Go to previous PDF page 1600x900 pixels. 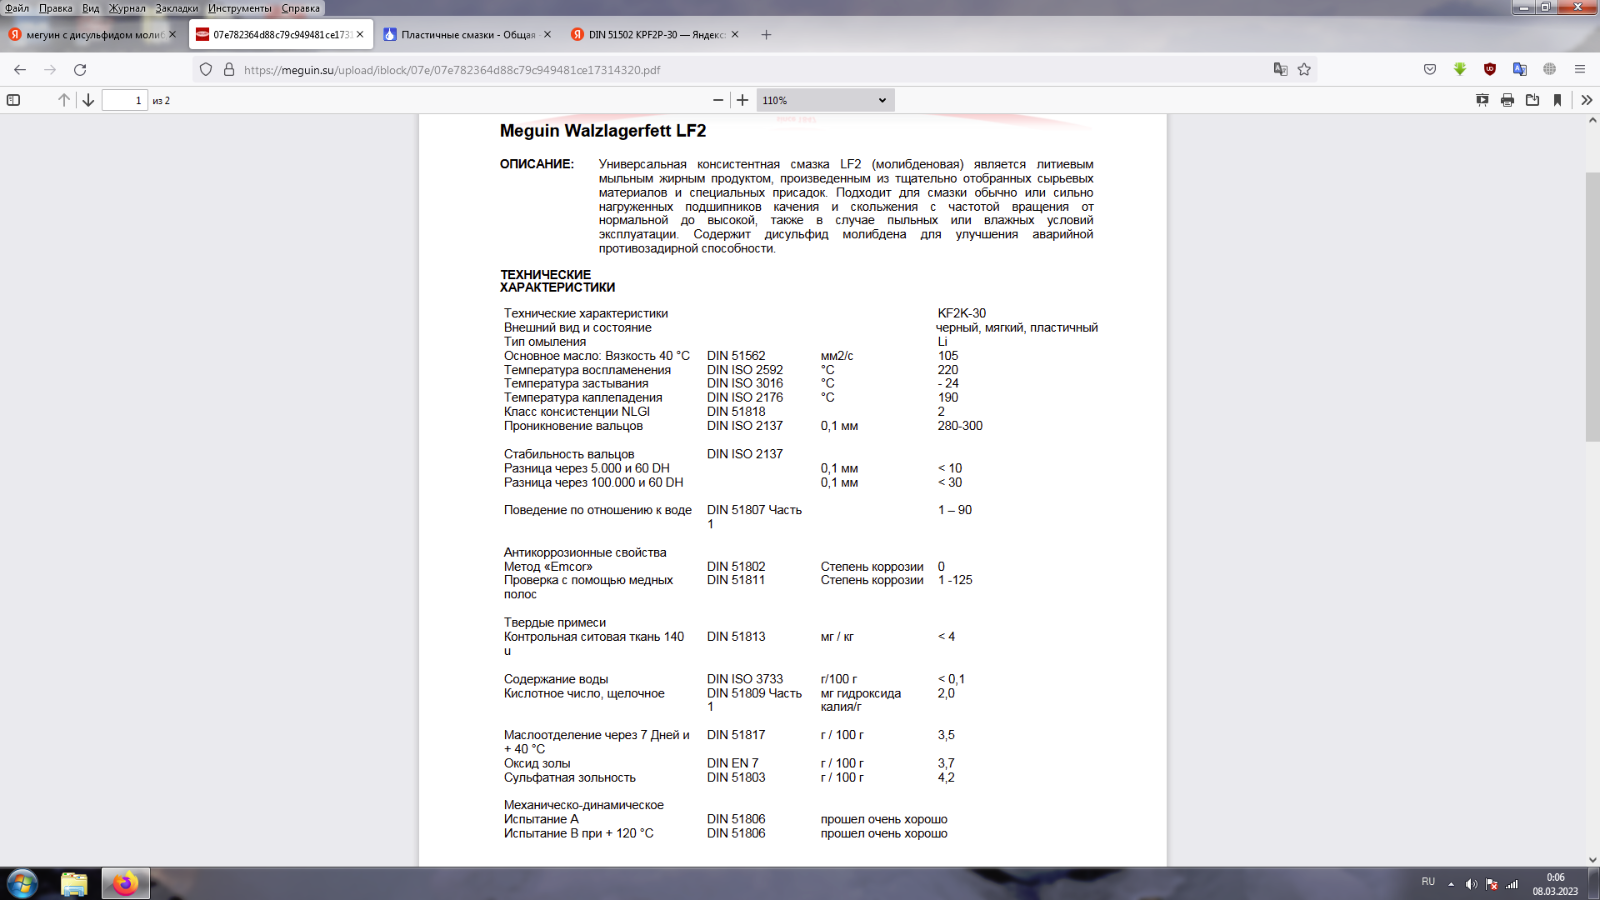pyautogui.click(x=64, y=100)
